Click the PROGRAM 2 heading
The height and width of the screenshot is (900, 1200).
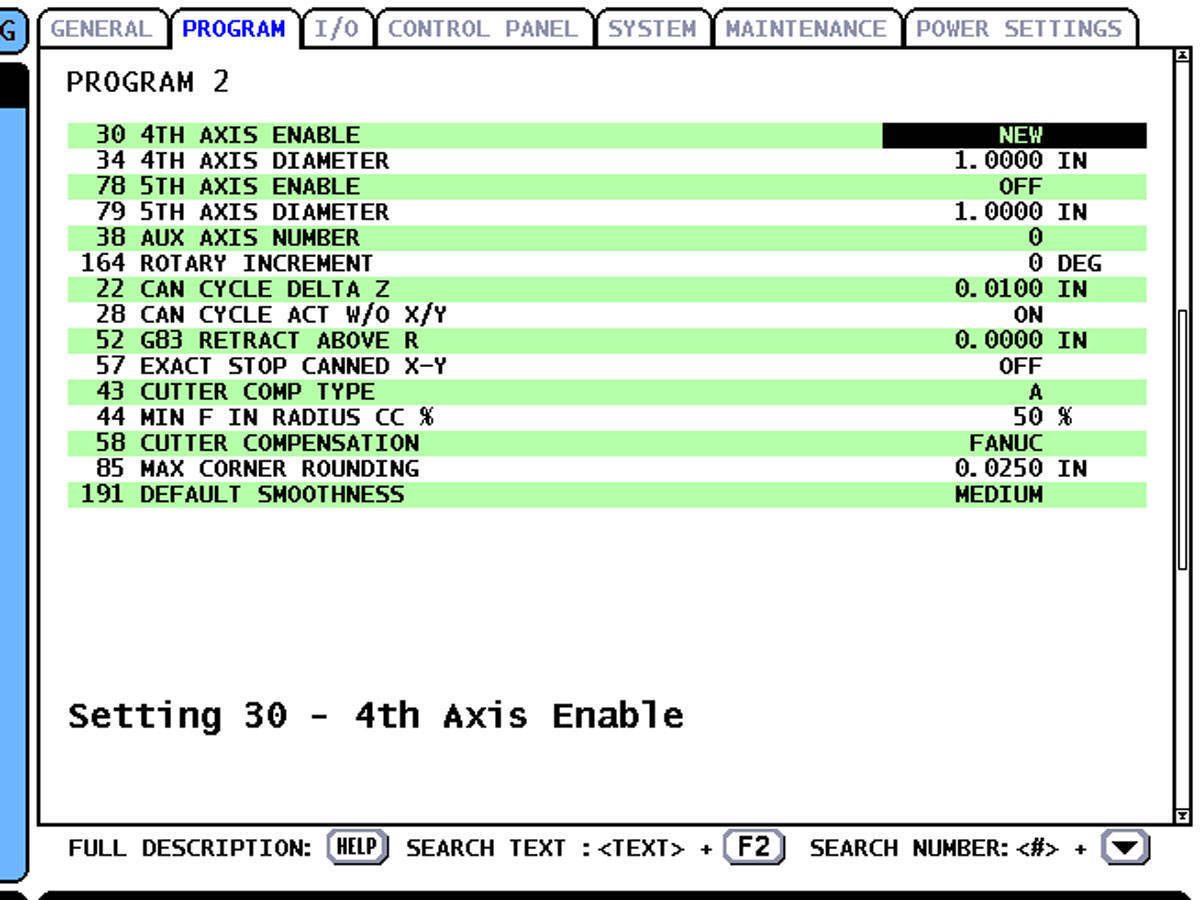pos(148,83)
